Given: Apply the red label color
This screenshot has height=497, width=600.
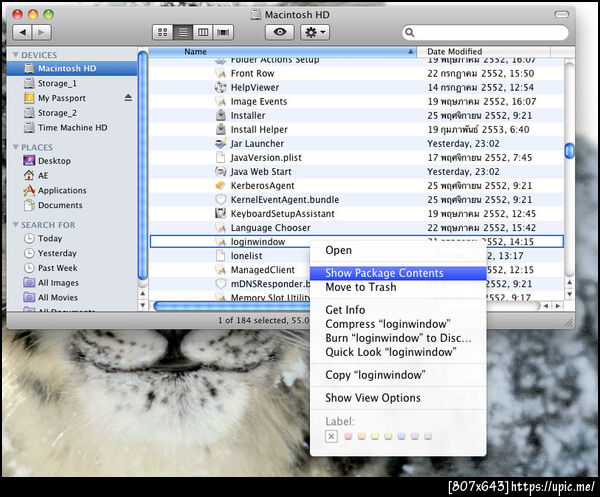Looking at the screenshot, I should pyautogui.click(x=348, y=436).
